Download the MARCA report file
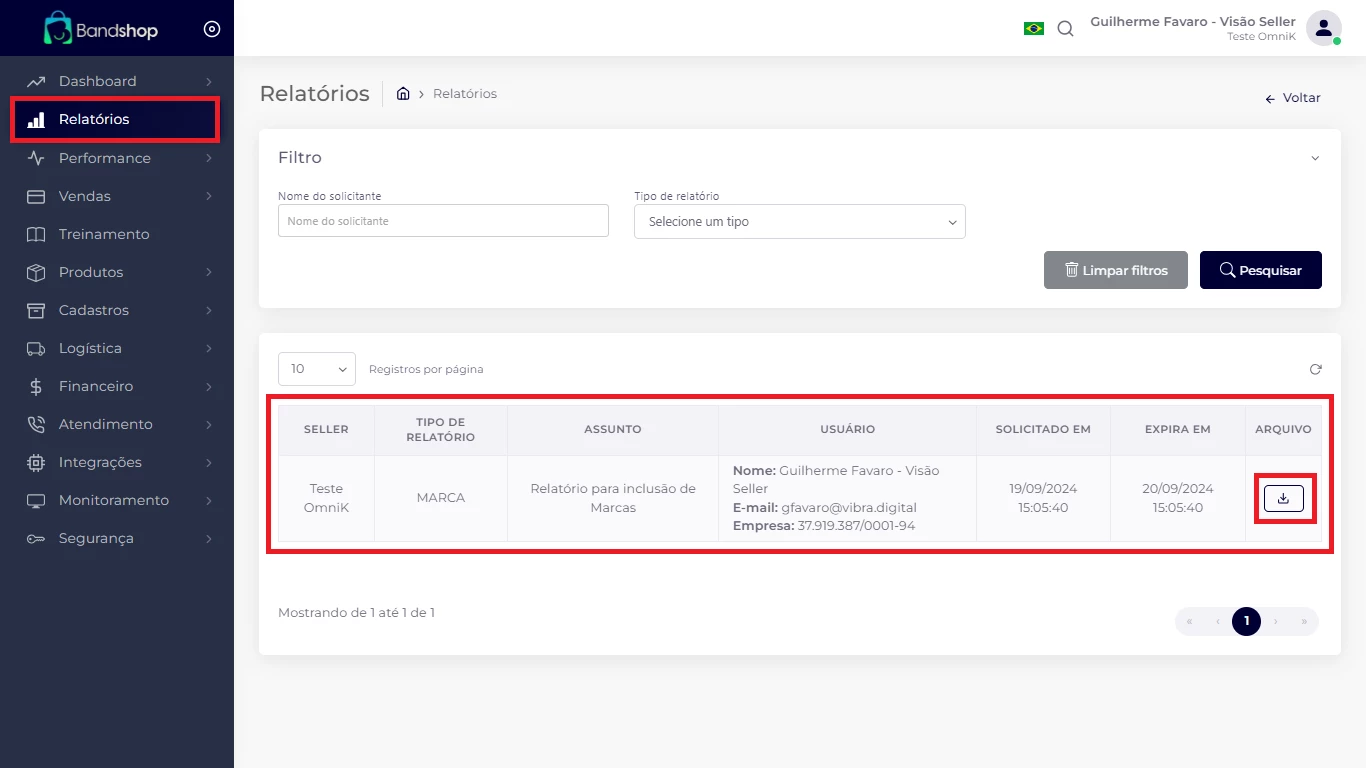This screenshot has height=768, width=1366. click(x=1283, y=498)
